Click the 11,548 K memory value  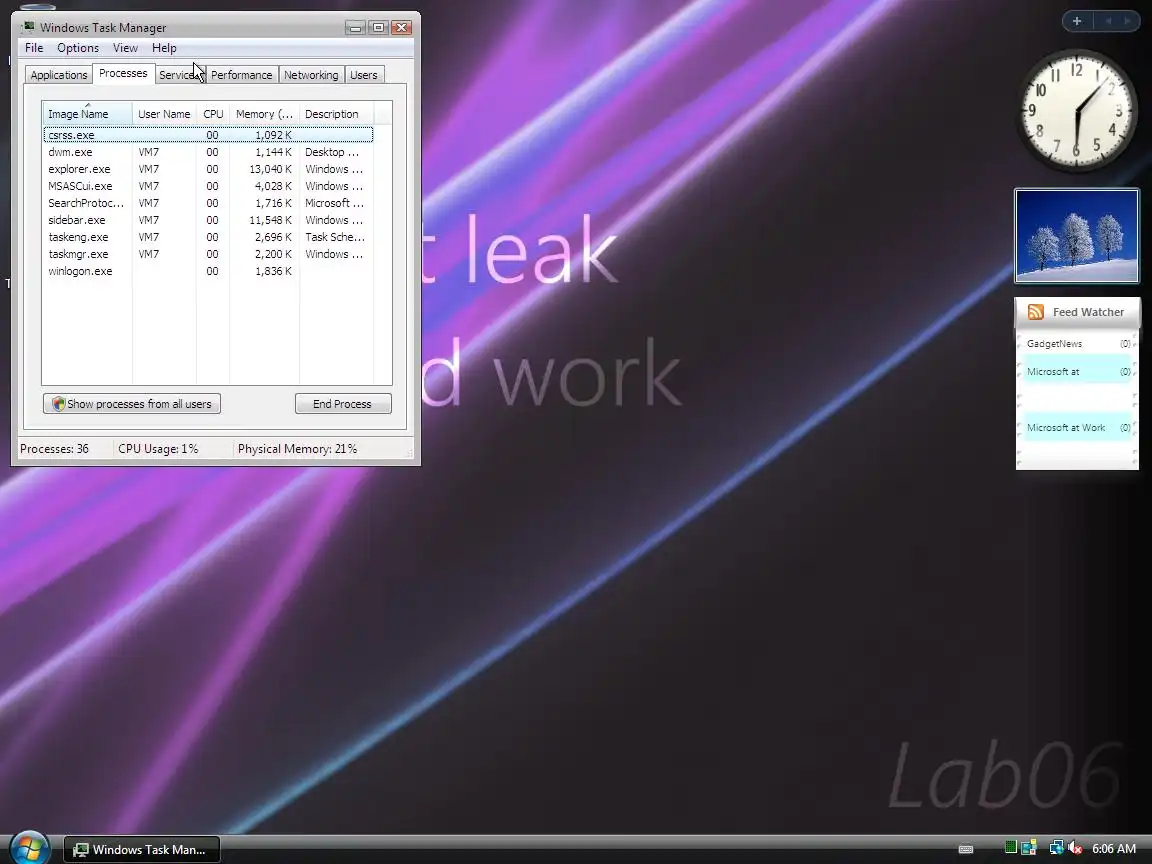pos(270,220)
